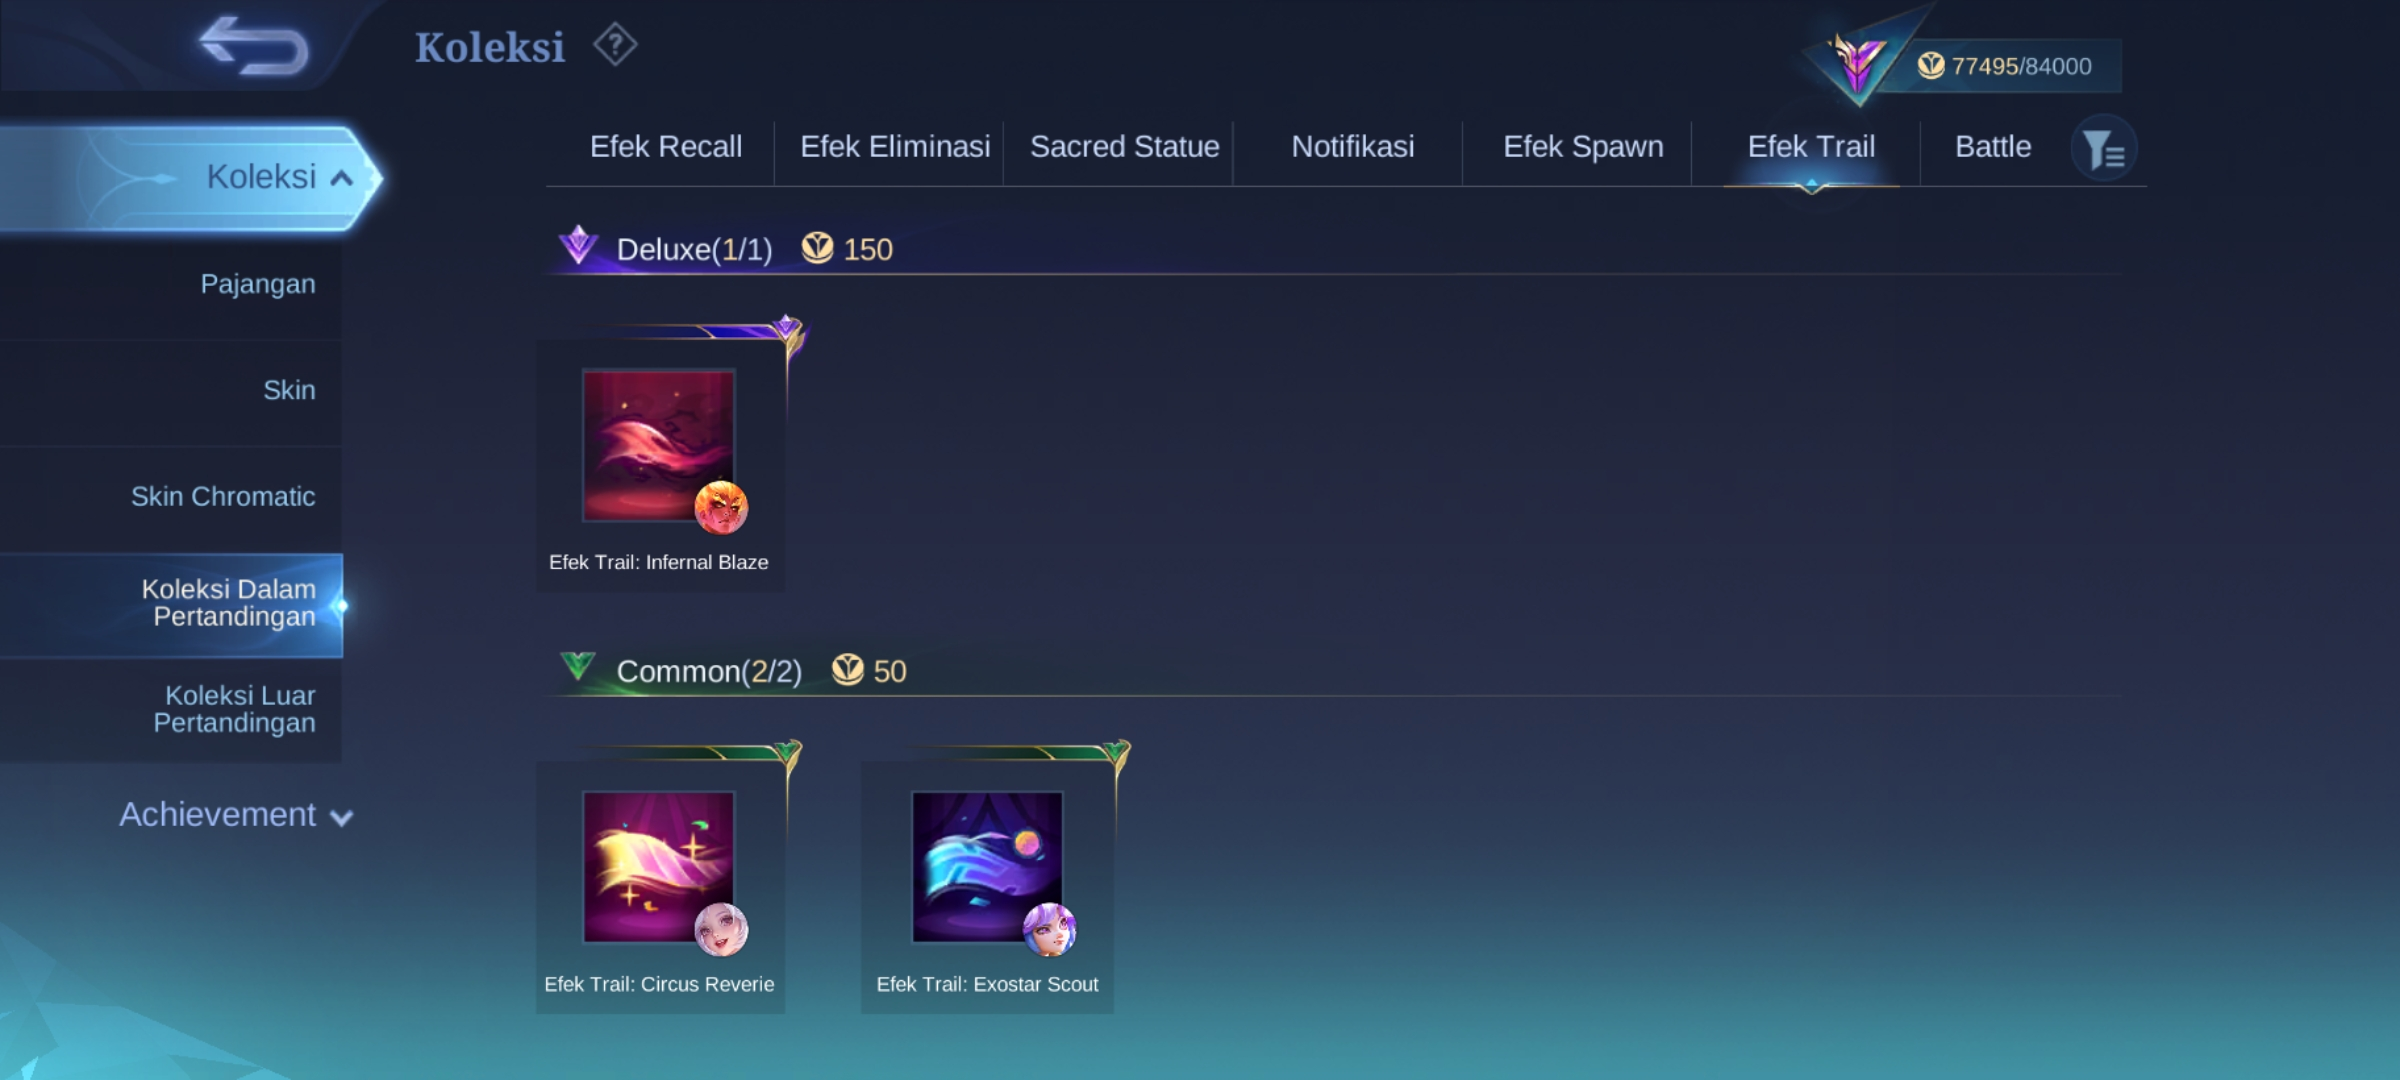Click the Common green gem tier icon
The width and height of the screenshot is (2400, 1080).
point(578,666)
